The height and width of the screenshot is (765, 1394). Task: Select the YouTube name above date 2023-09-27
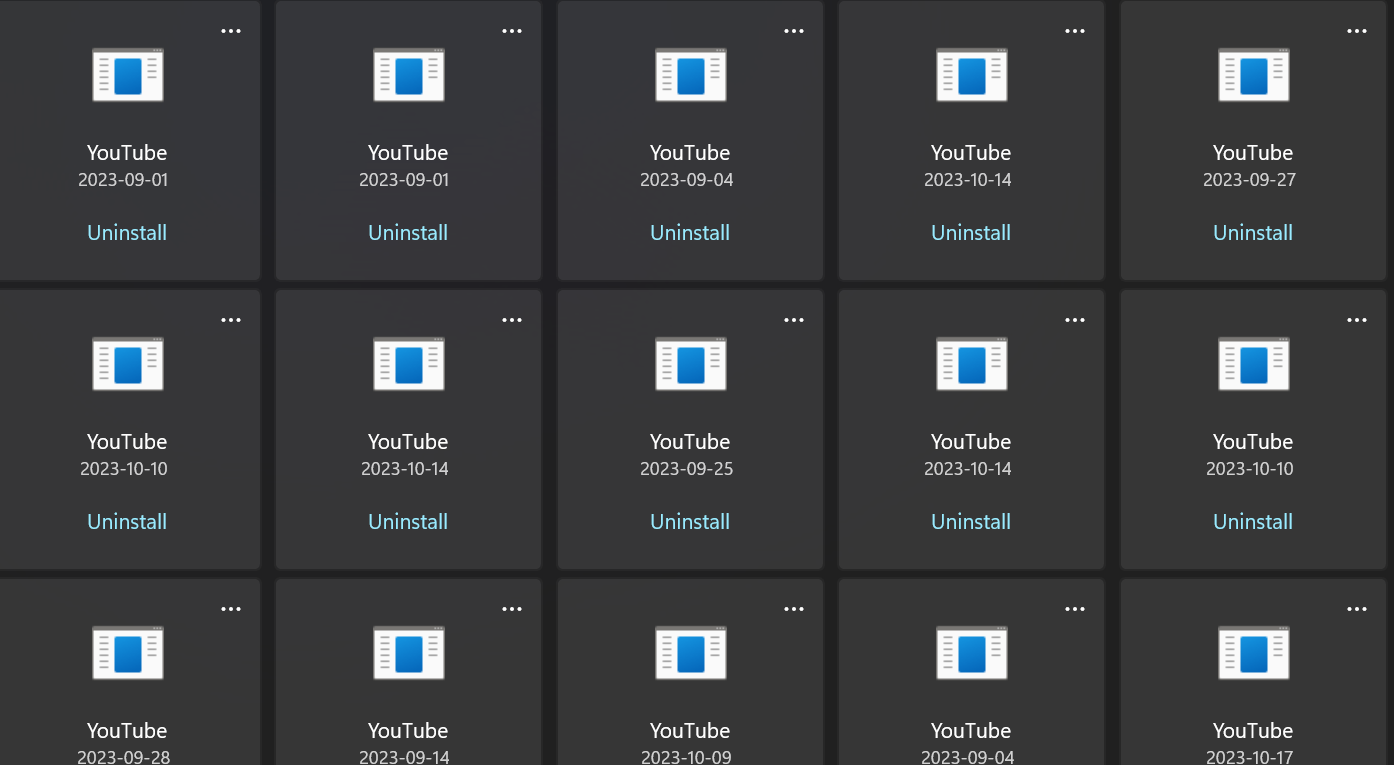1253,153
